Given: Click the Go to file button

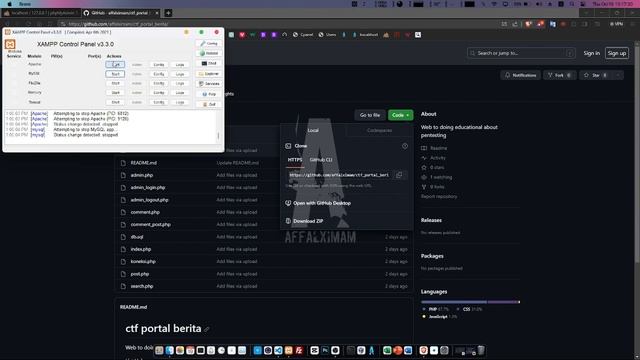Looking at the screenshot, I should [x=370, y=115].
